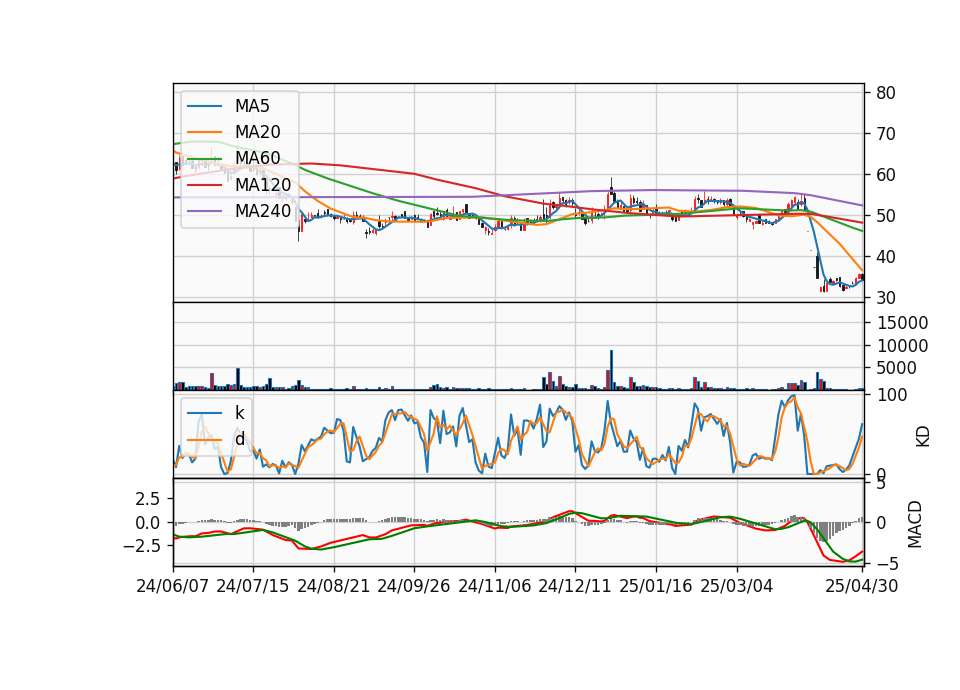Click the 24/07/15 date label
This screenshot has width=960, height=690.
click(253, 586)
